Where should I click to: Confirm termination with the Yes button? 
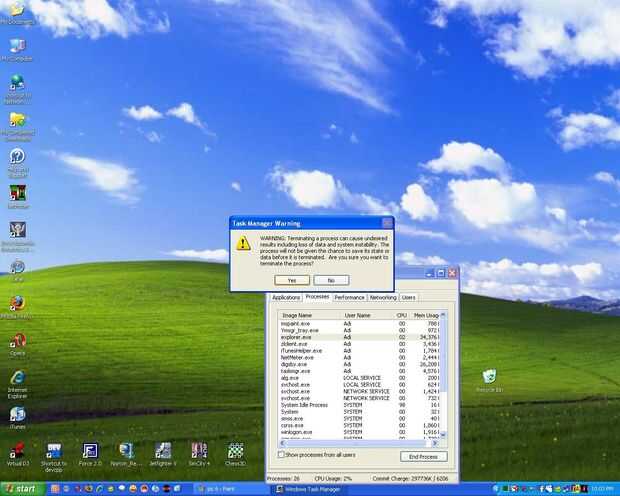[x=292, y=280]
